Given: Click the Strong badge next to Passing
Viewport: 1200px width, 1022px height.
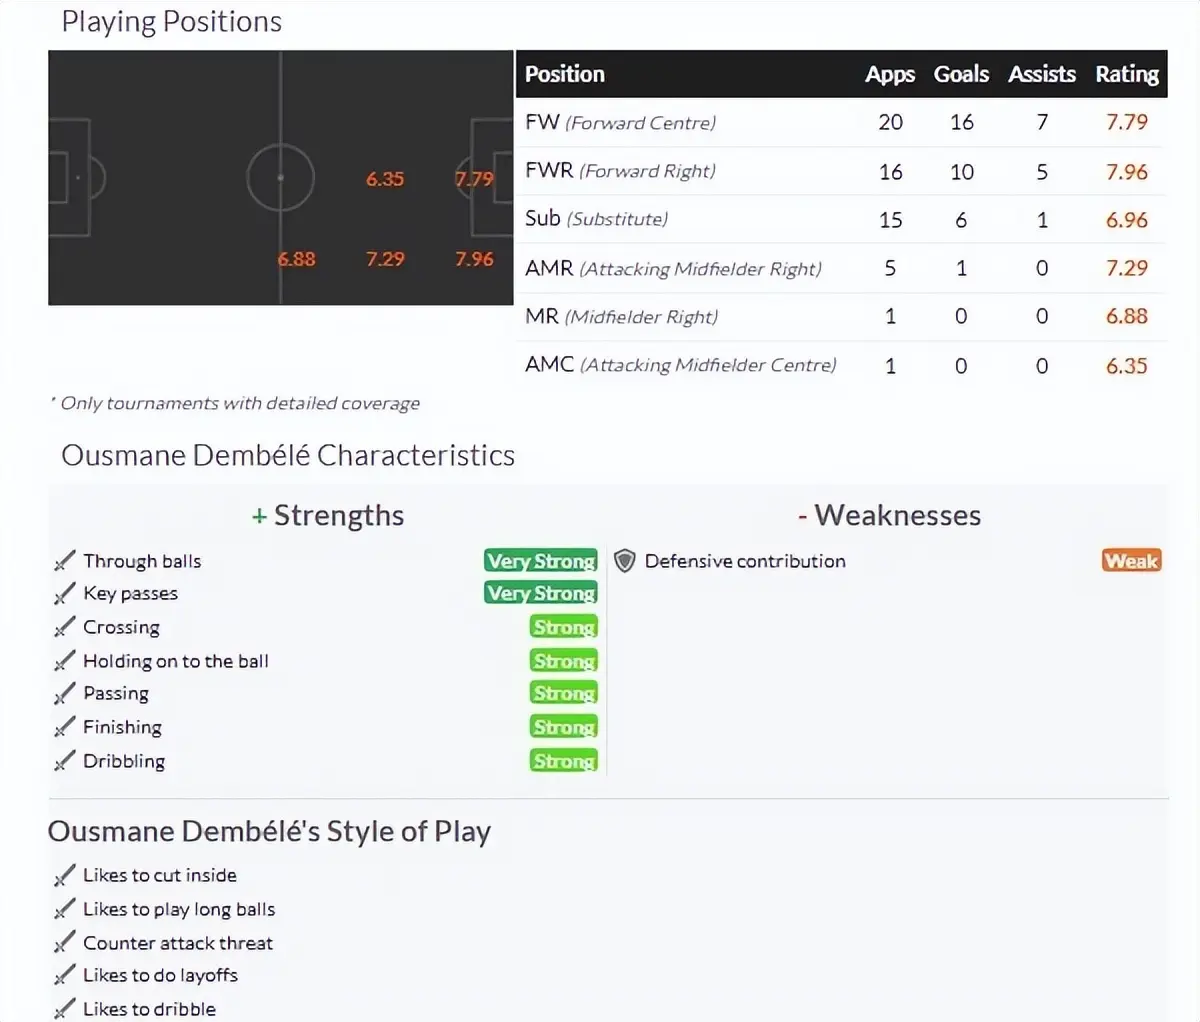Looking at the screenshot, I should coord(564,693).
